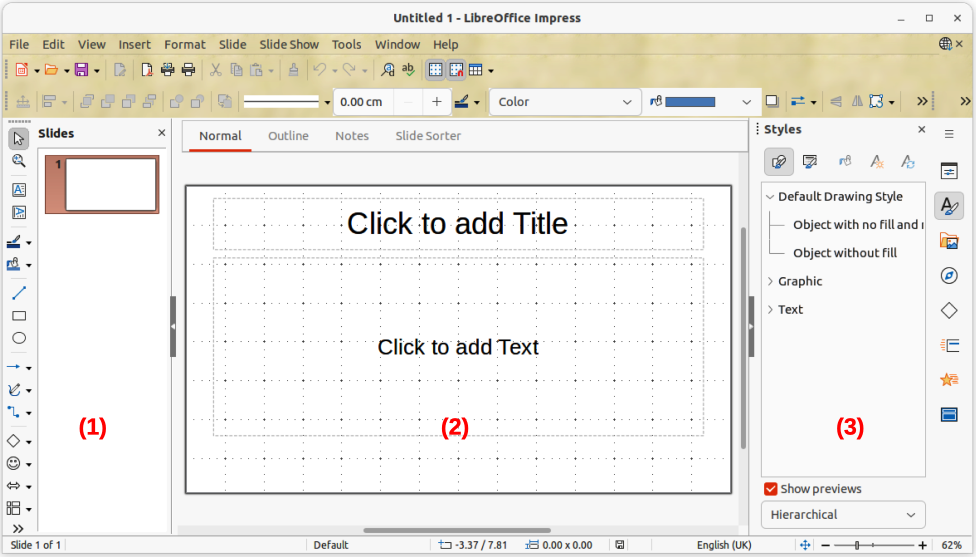
Task: Select the Connectors tool
Action: coord(14,412)
